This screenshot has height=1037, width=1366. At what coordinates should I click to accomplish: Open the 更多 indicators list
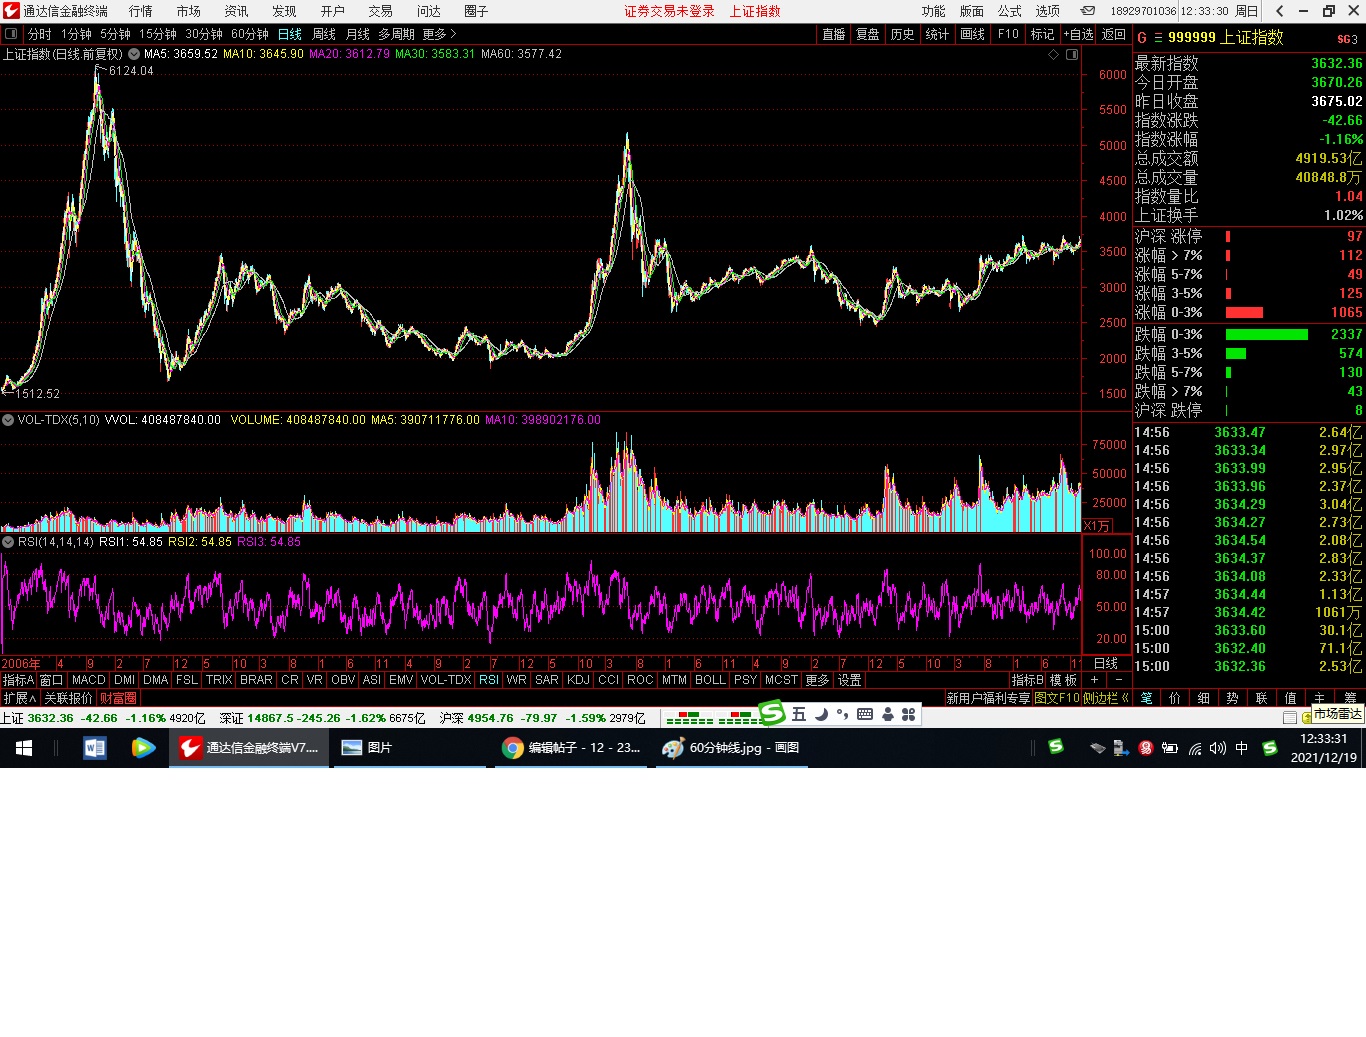pos(817,680)
